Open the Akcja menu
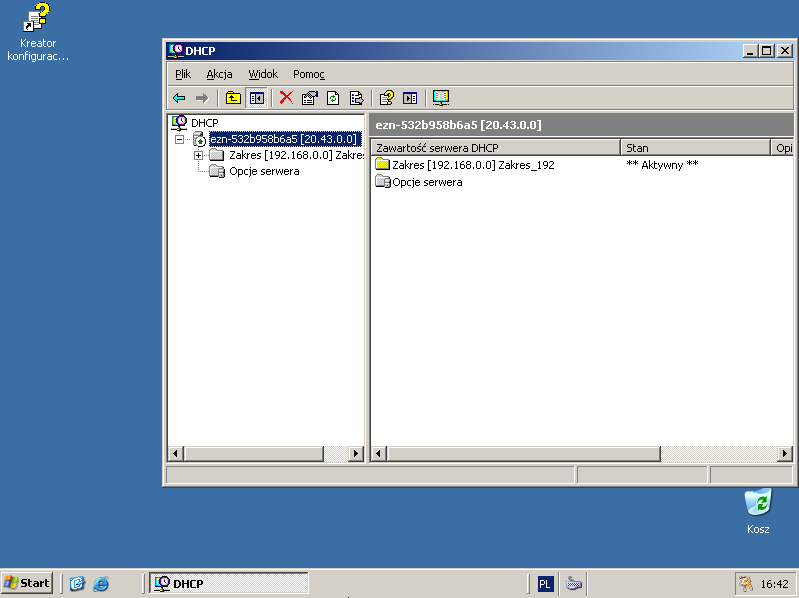 tap(219, 74)
